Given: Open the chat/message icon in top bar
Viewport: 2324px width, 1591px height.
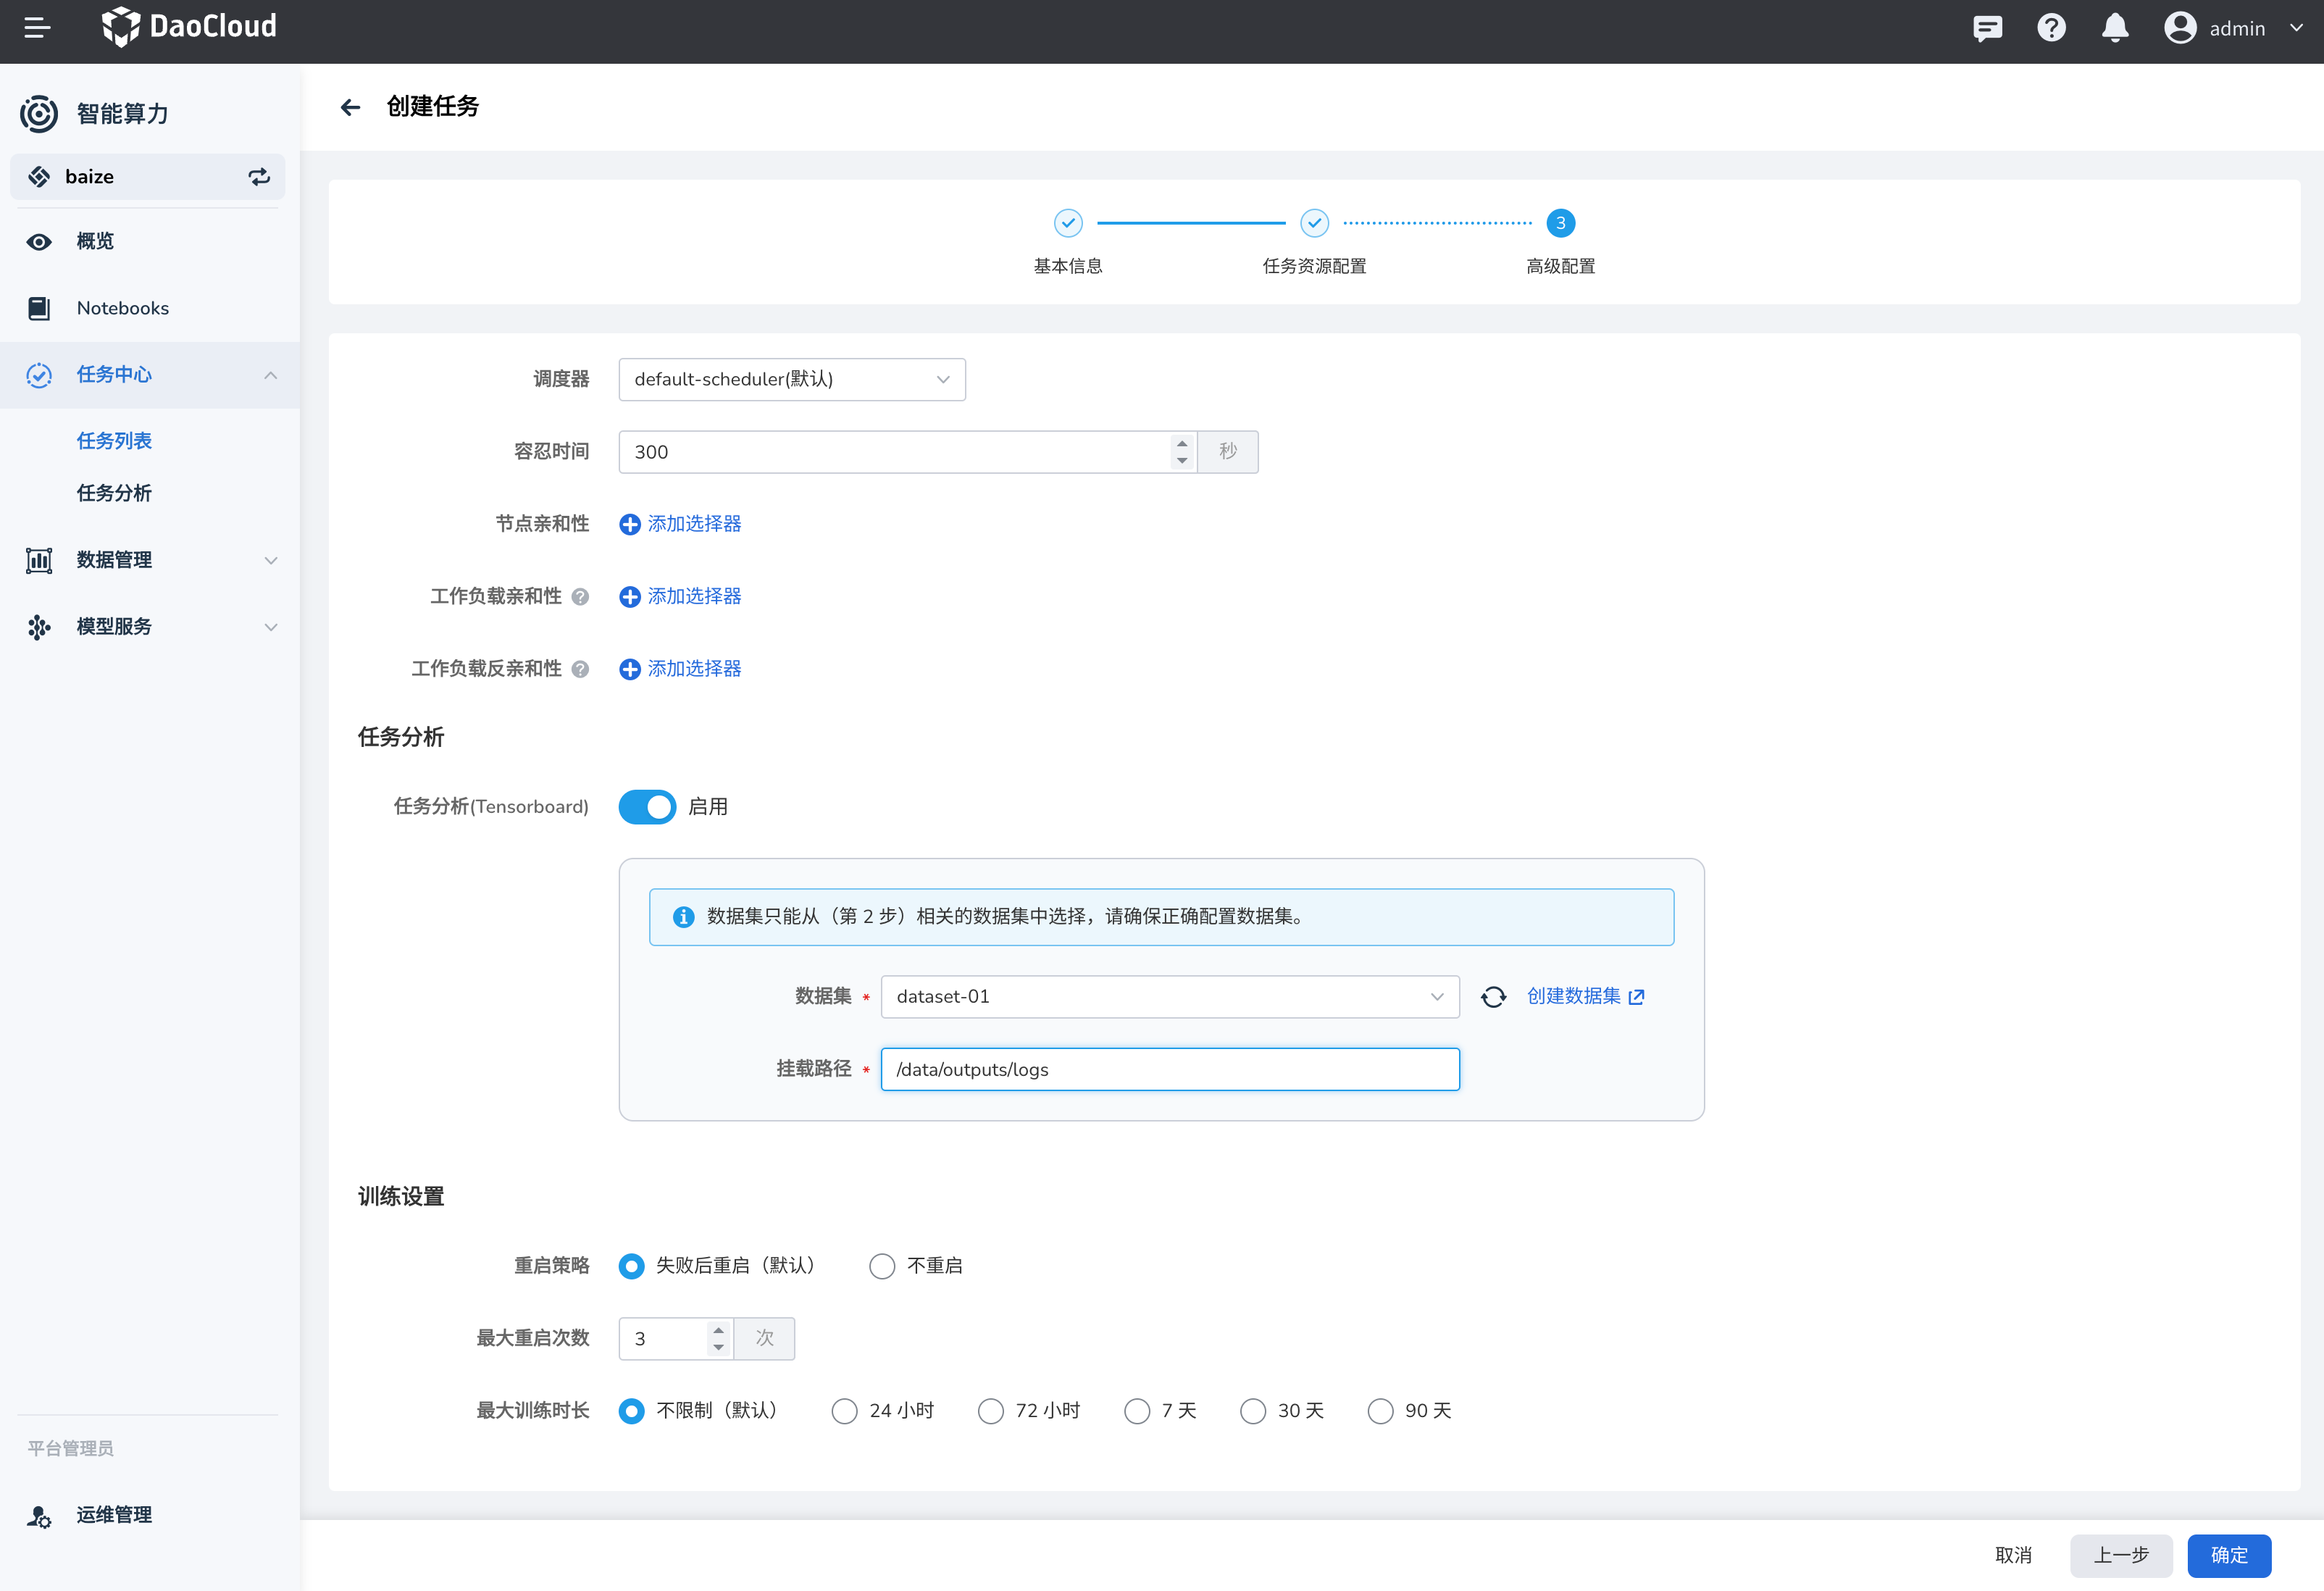Looking at the screenshot, I should 1987,28.
